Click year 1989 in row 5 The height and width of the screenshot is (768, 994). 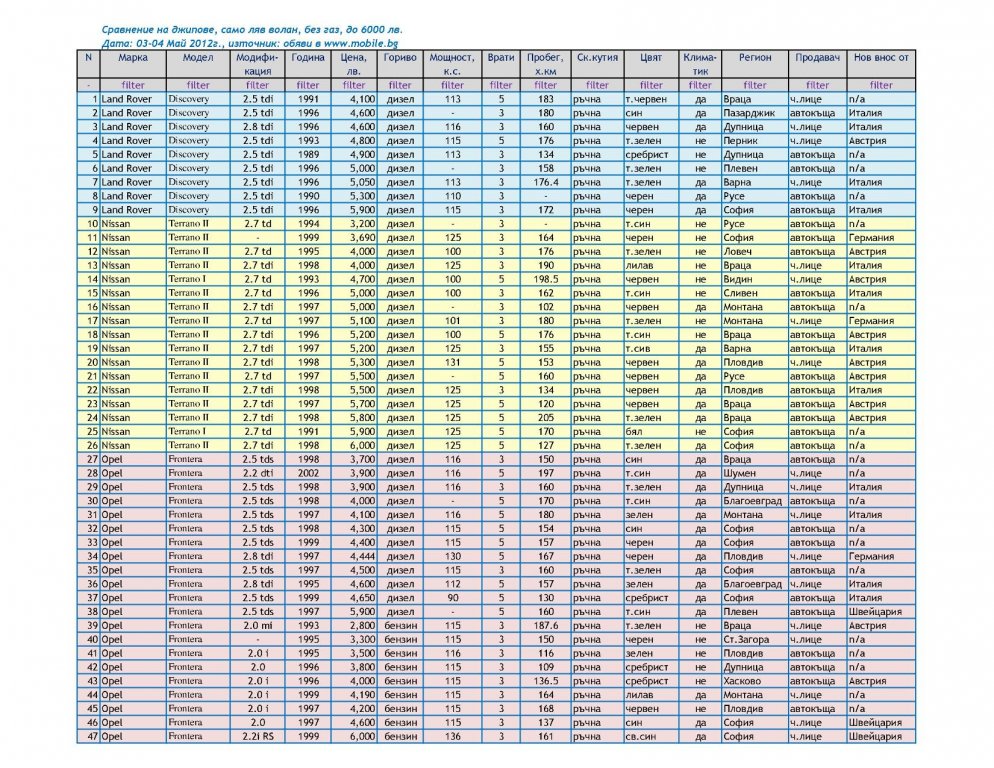pos(307,155)
